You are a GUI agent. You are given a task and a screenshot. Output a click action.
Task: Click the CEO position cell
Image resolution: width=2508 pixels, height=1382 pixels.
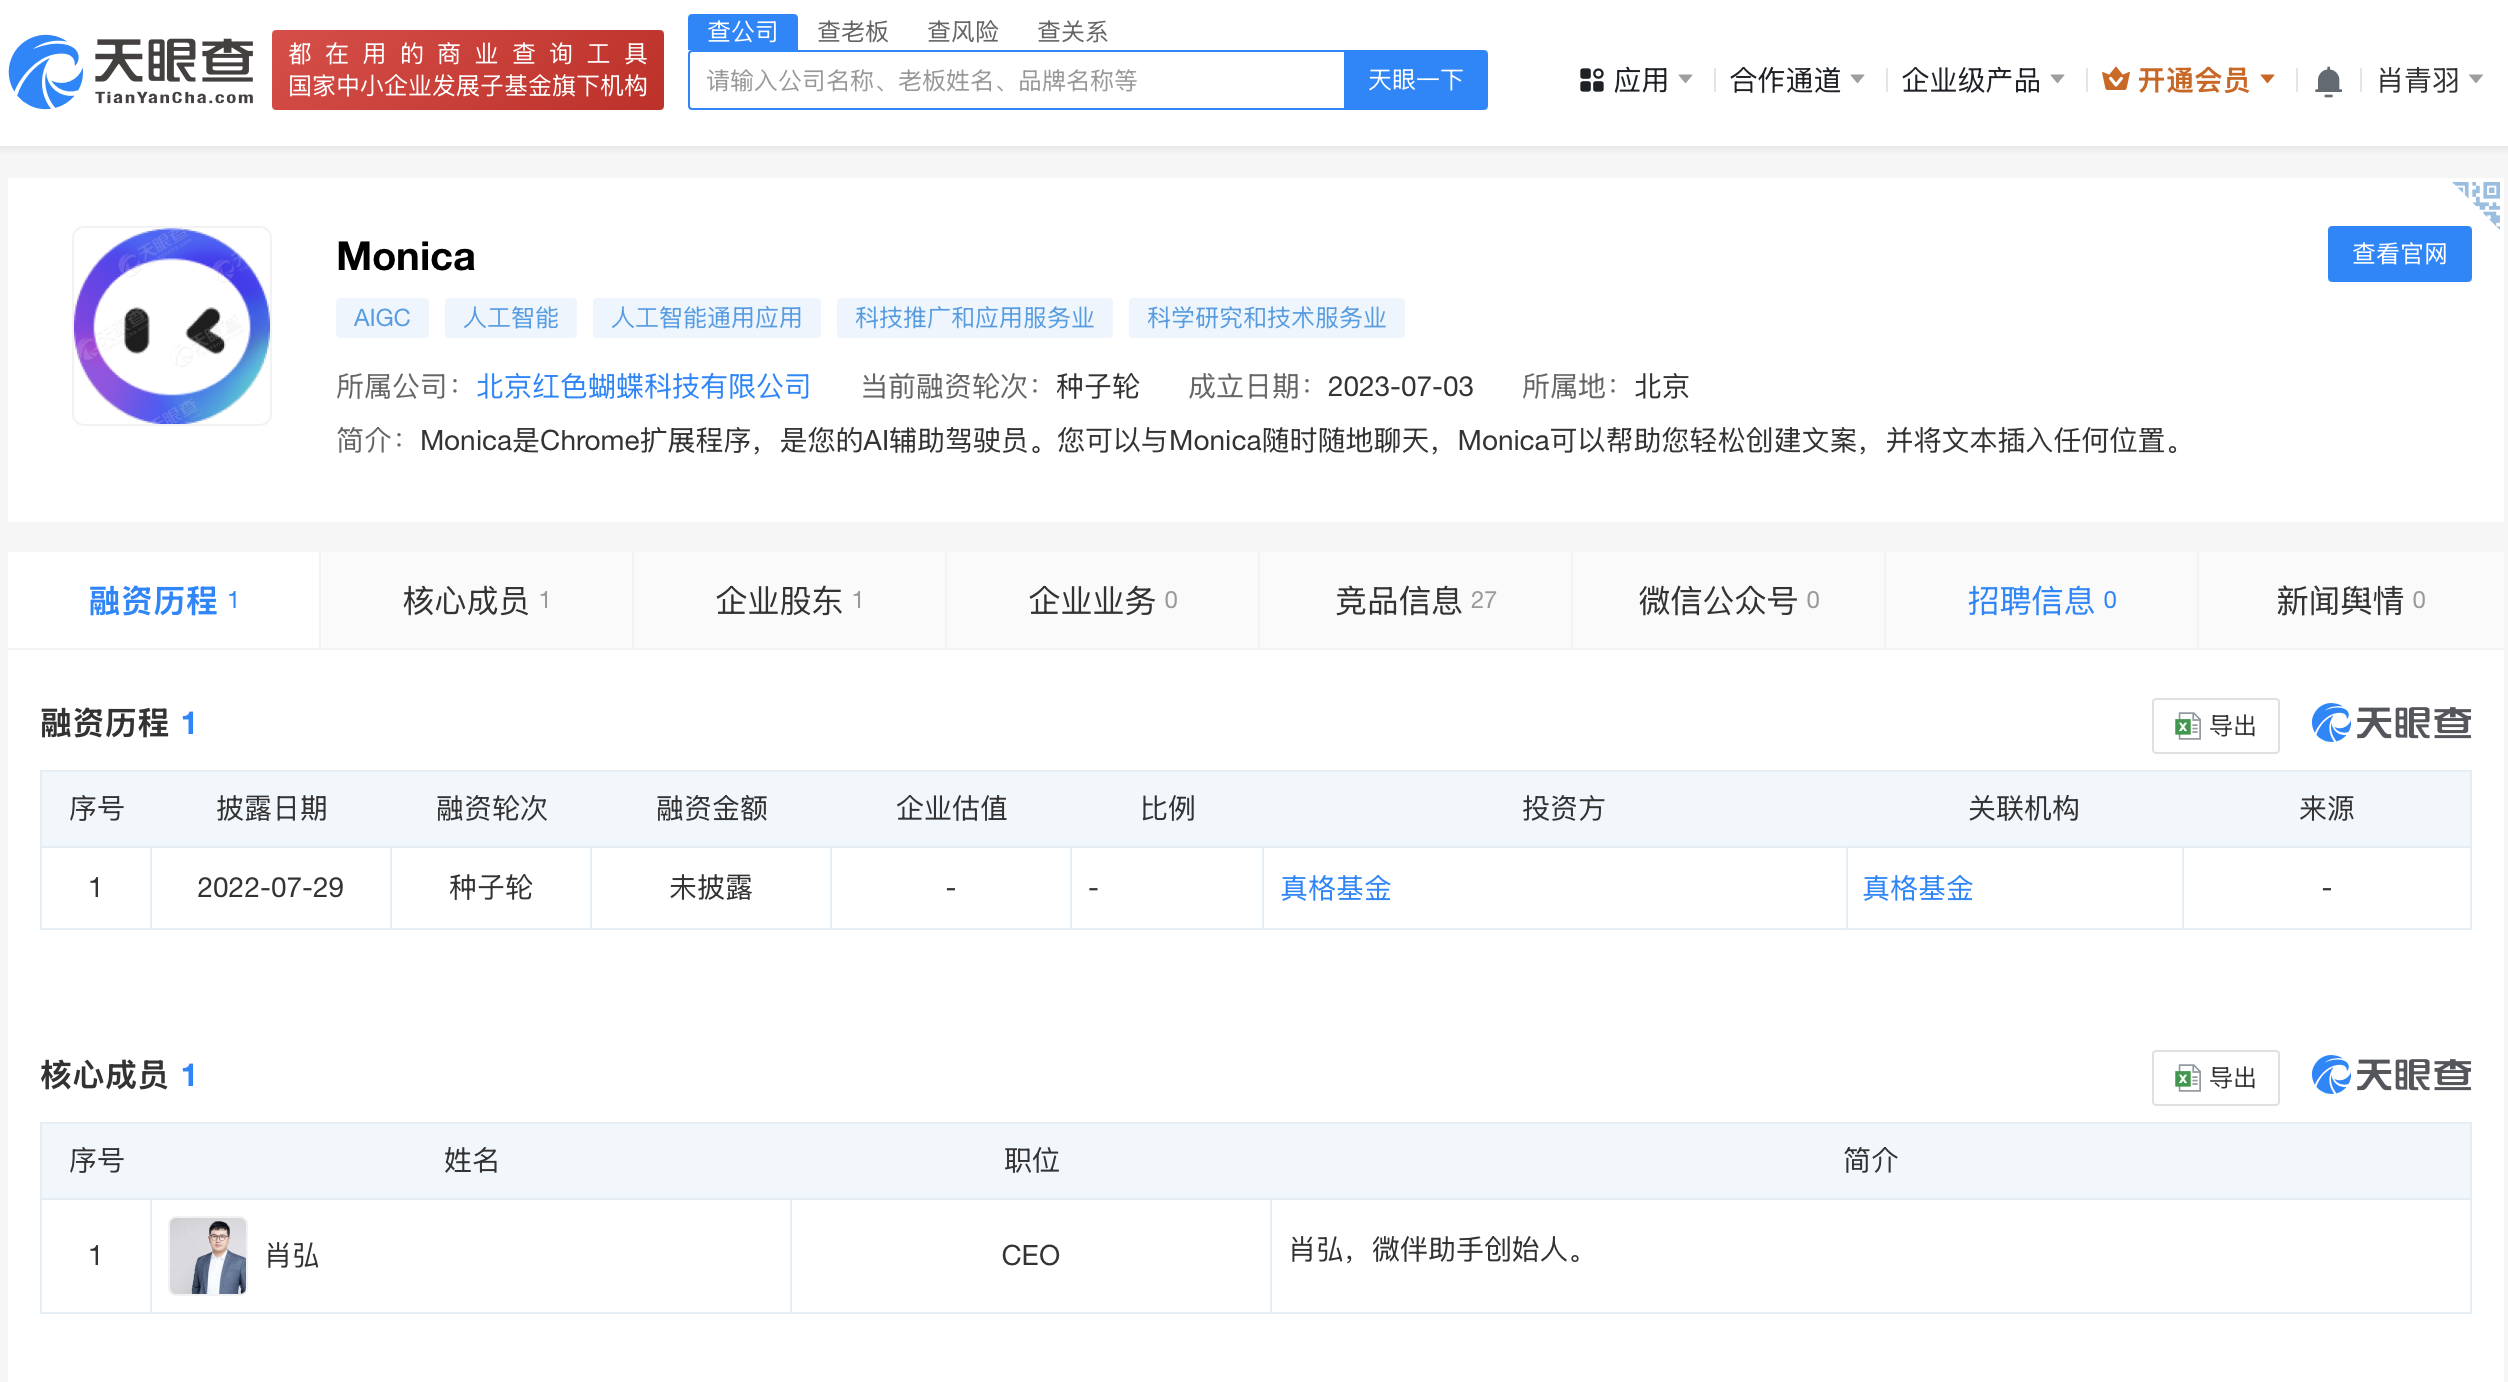click(x=1030, y=1256)
